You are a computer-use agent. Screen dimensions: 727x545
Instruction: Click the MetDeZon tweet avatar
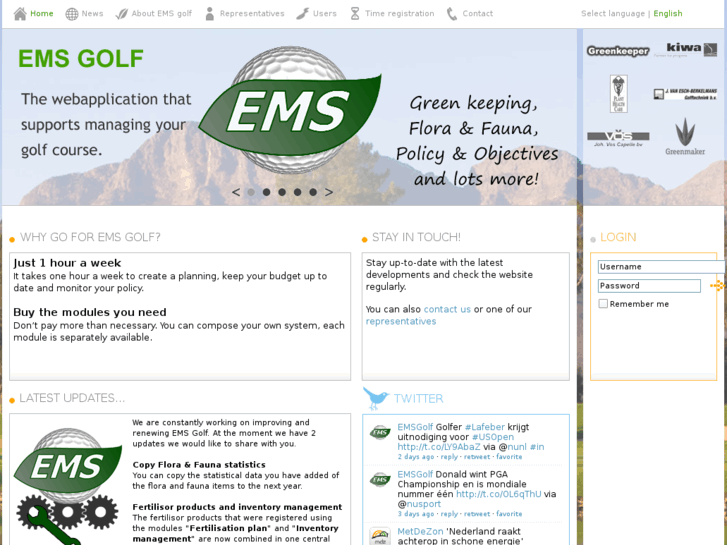[x=380, y=536]
